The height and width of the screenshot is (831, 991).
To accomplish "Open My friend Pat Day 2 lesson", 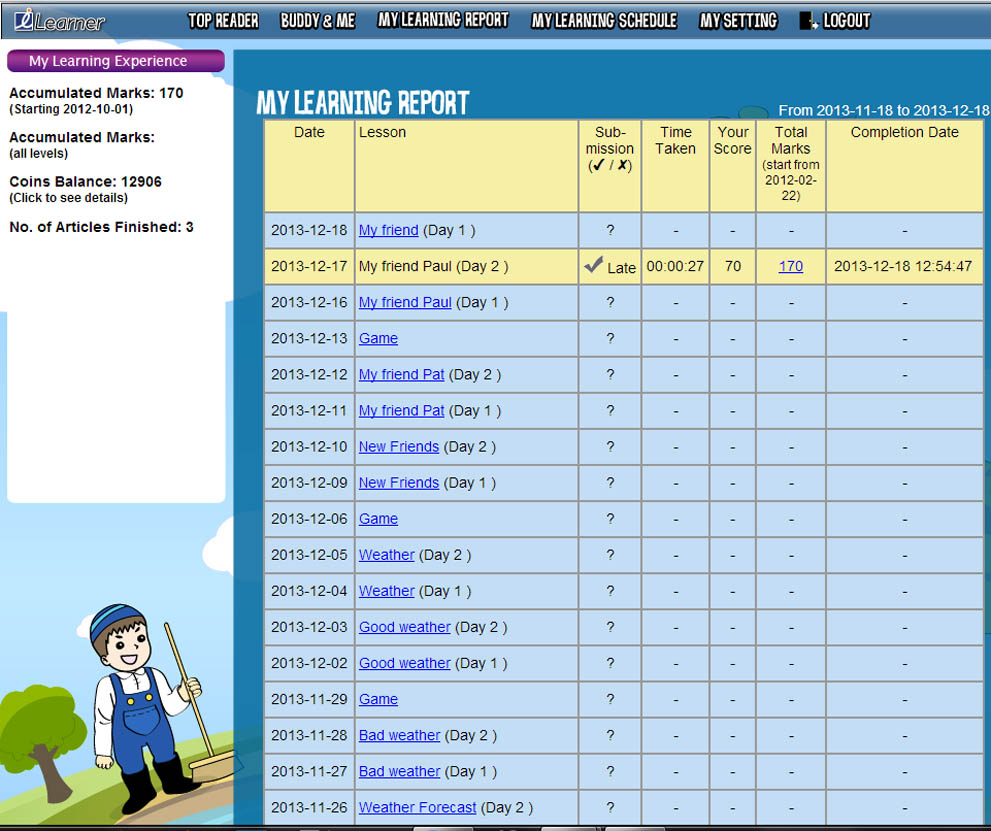I will (x=401, y=374).
